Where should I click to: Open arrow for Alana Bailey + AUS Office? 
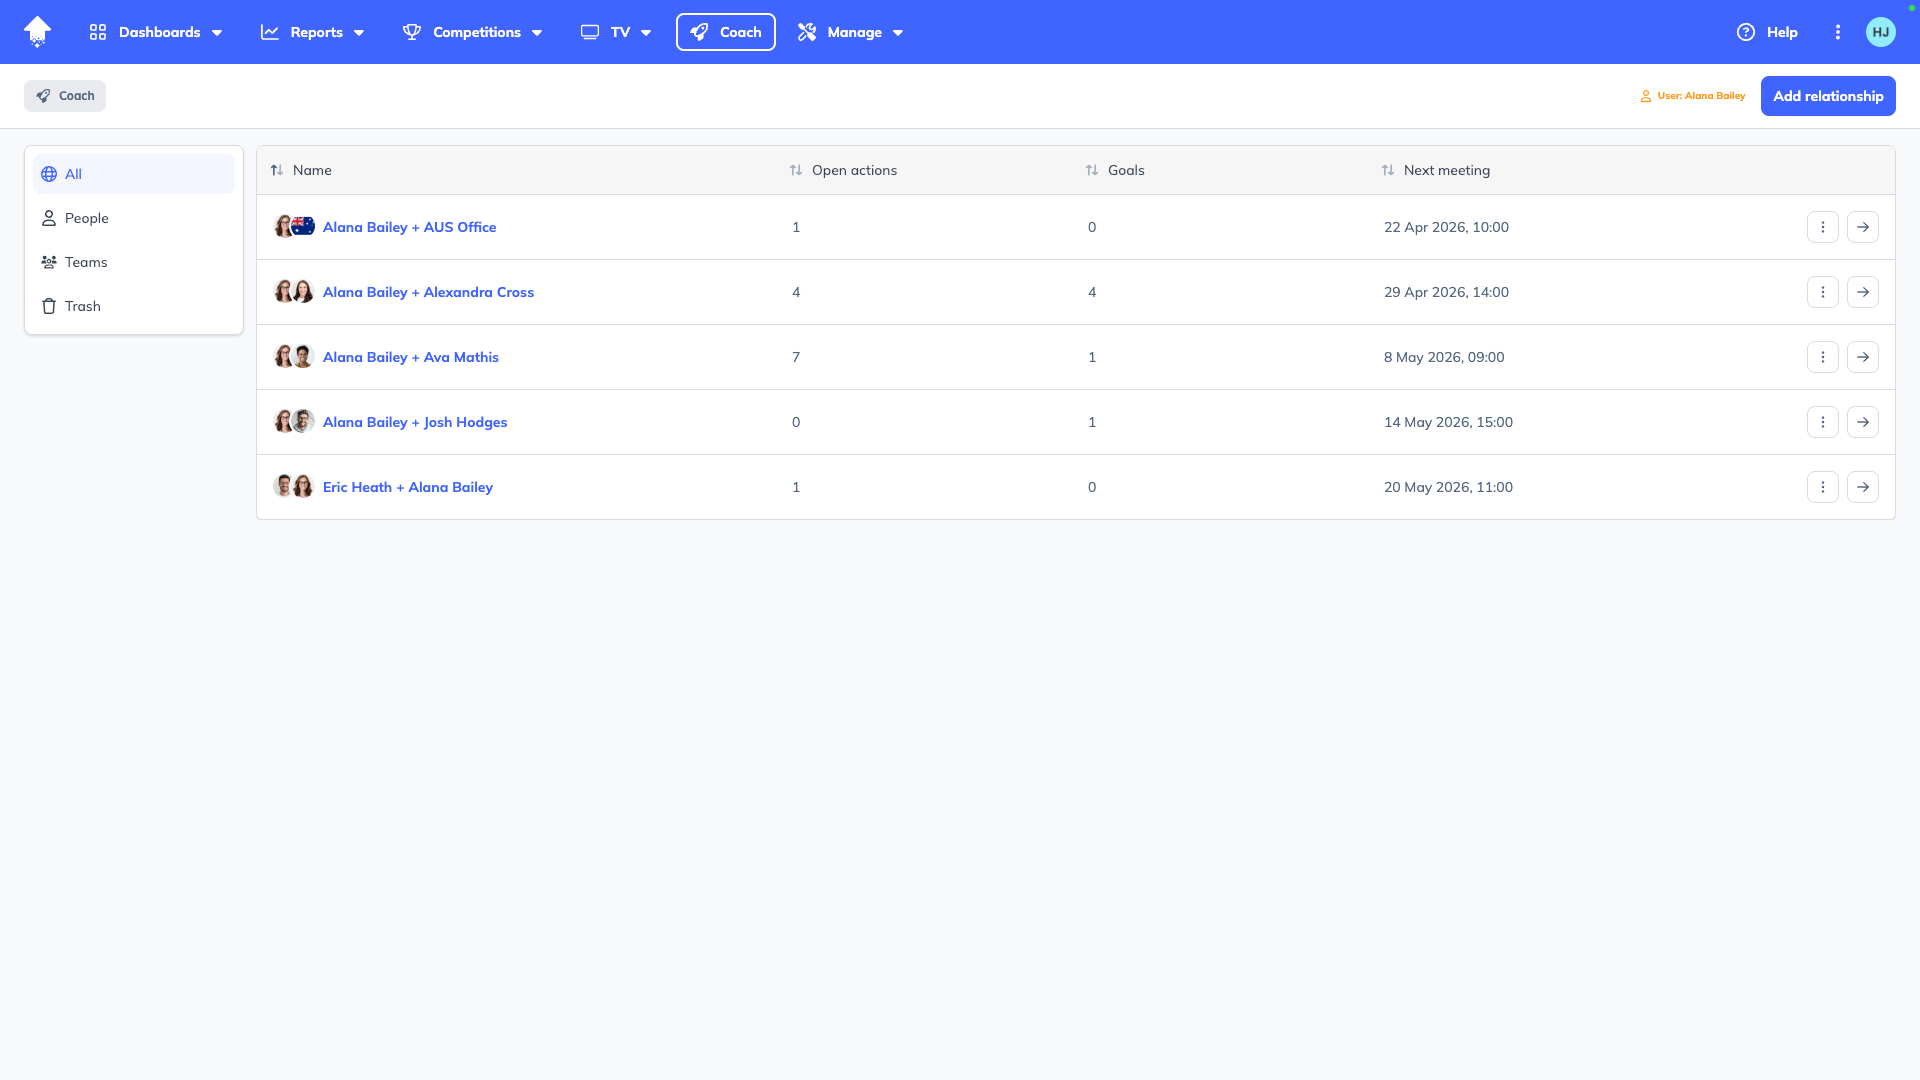1862,227
